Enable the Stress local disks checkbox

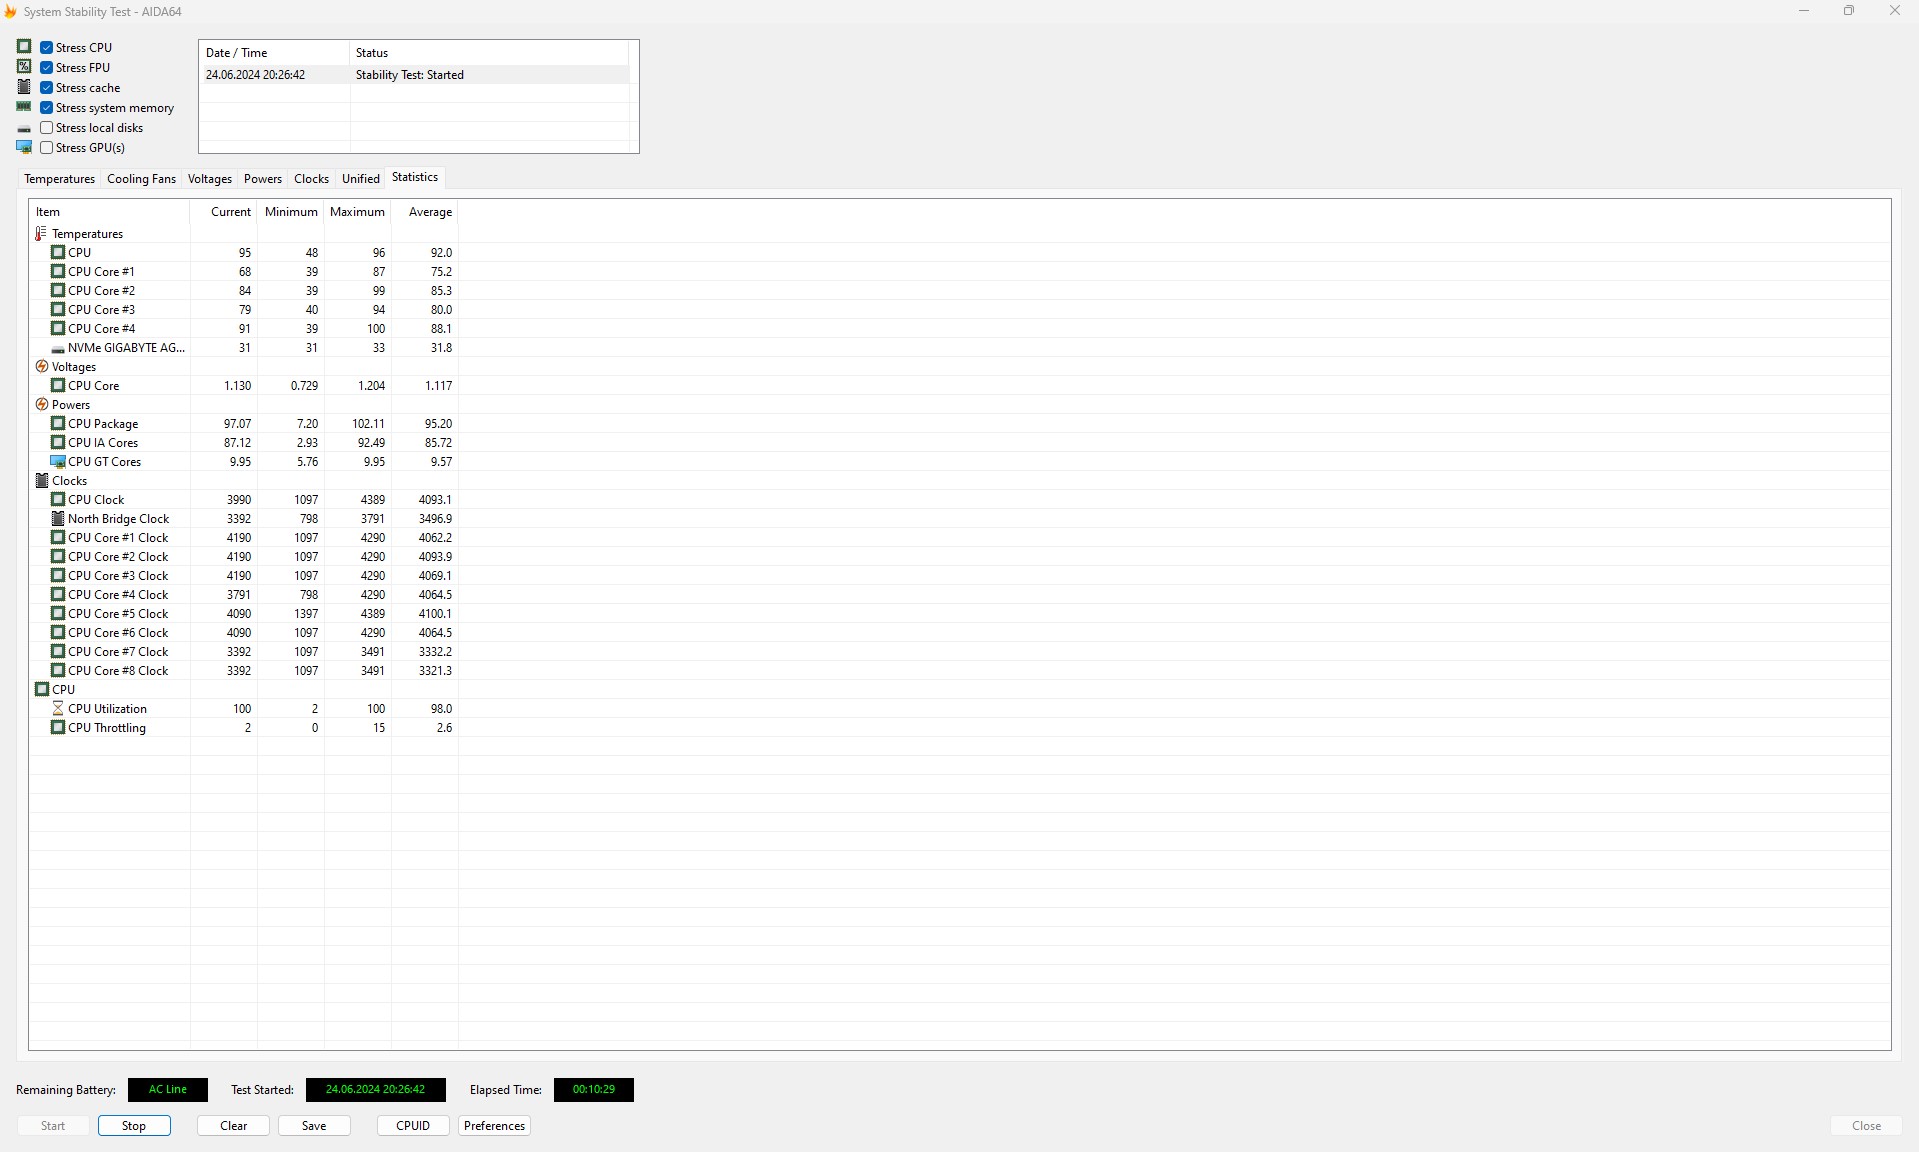pos(46,127)
